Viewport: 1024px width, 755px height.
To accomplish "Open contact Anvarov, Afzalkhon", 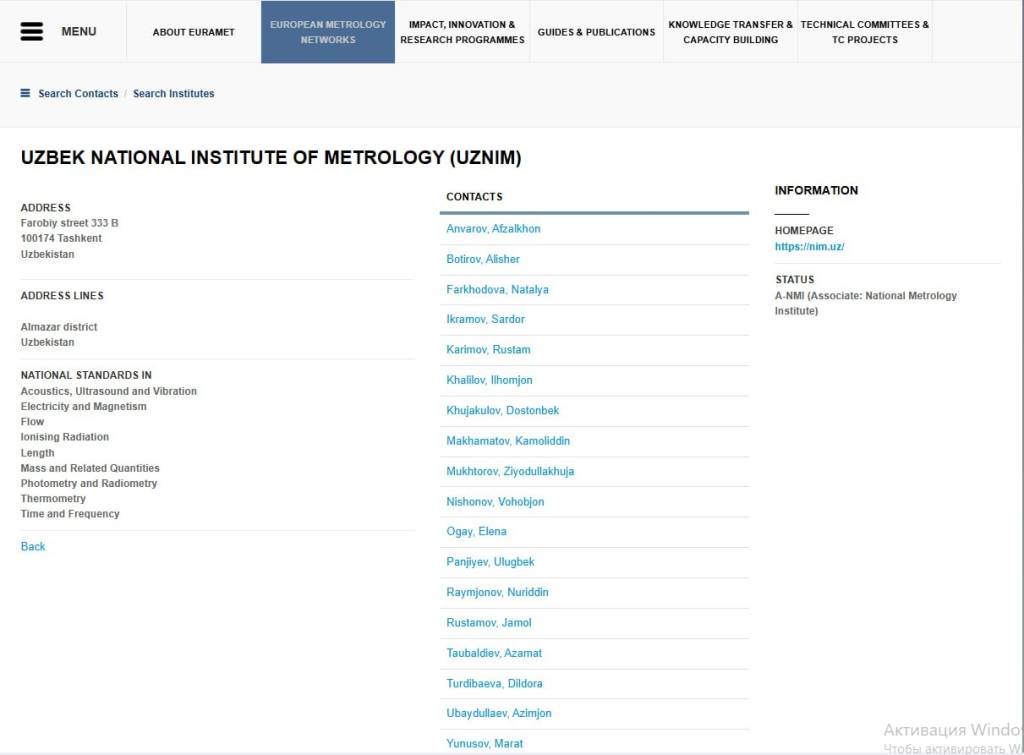I will click(493, 229).
